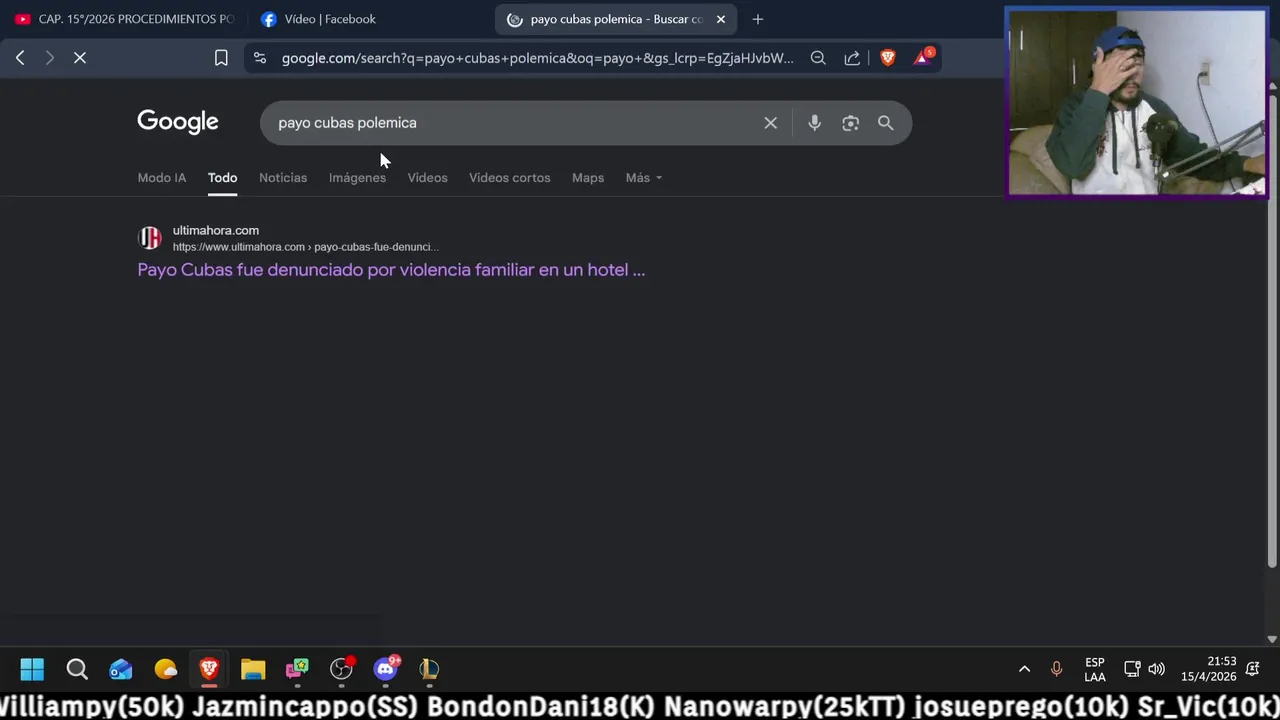The height and width of the screenshot is (720, 1280).
Task: Open Brave Shields lion icon
Action: pyautogui.click(x=887, y=58)
